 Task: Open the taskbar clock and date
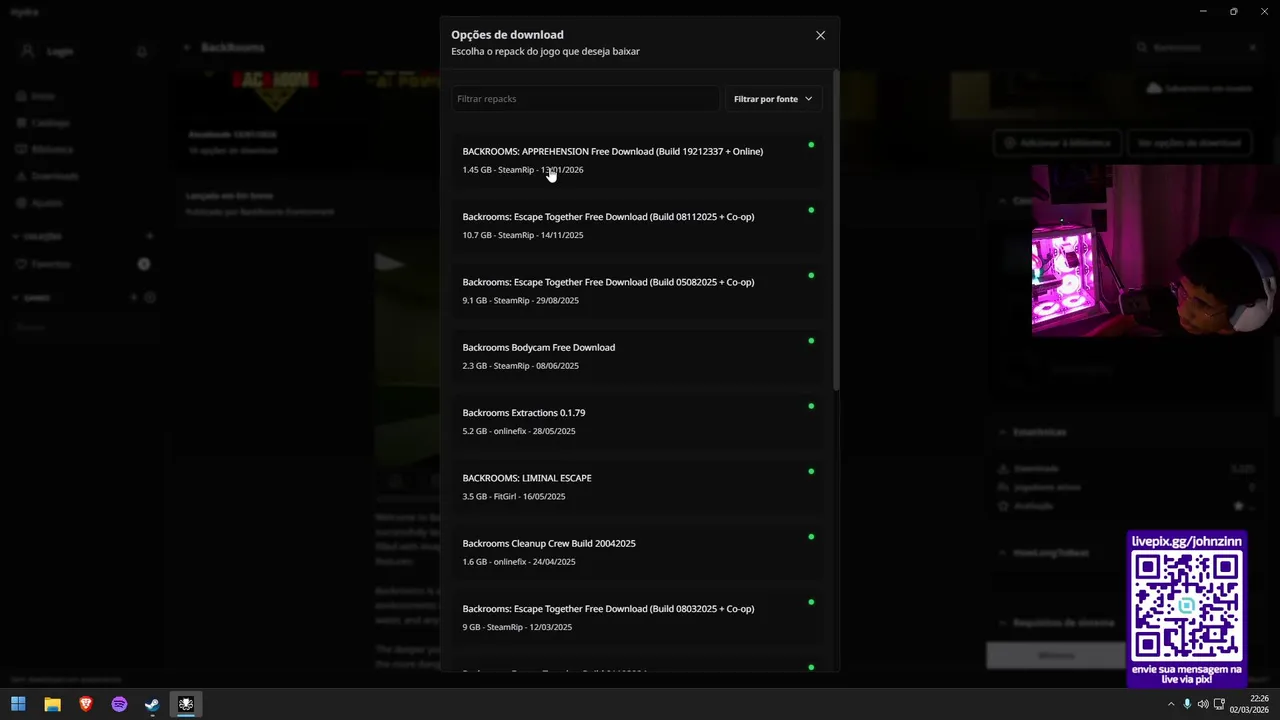(1250, 704)
